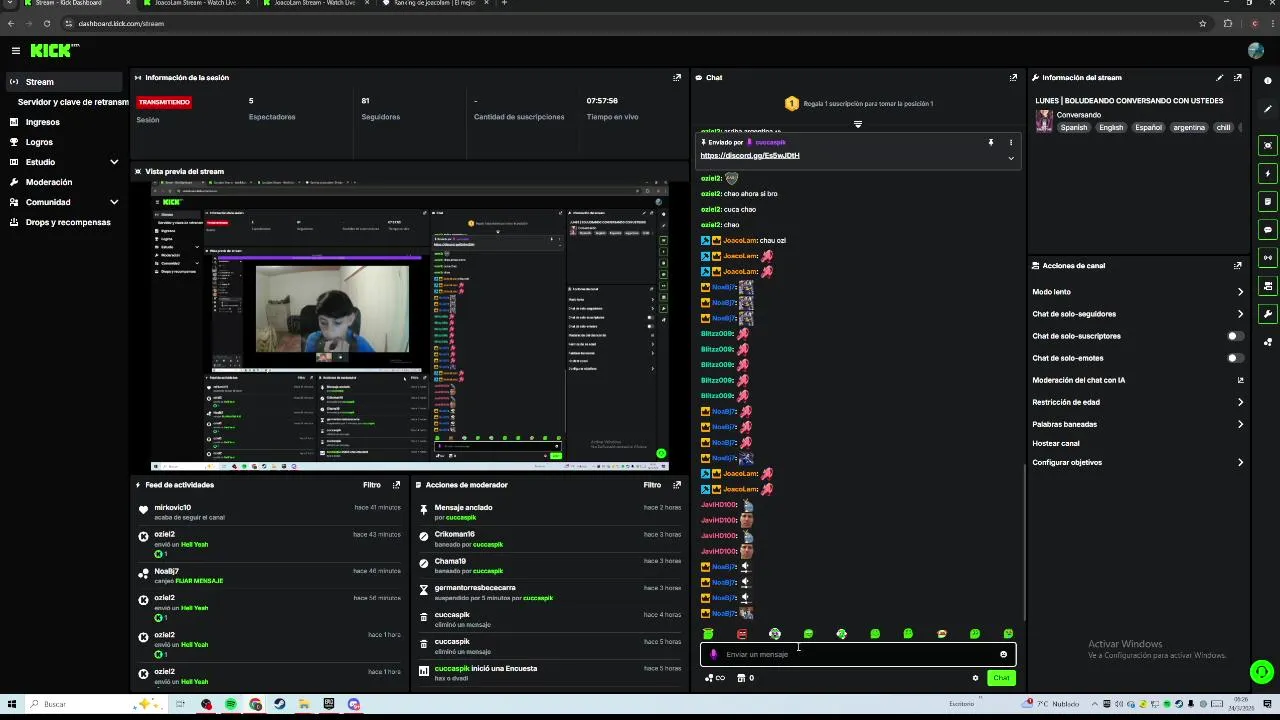Edit stream info with the pencil icon
Screen dimensions: 1280x720
[1219, 77]
